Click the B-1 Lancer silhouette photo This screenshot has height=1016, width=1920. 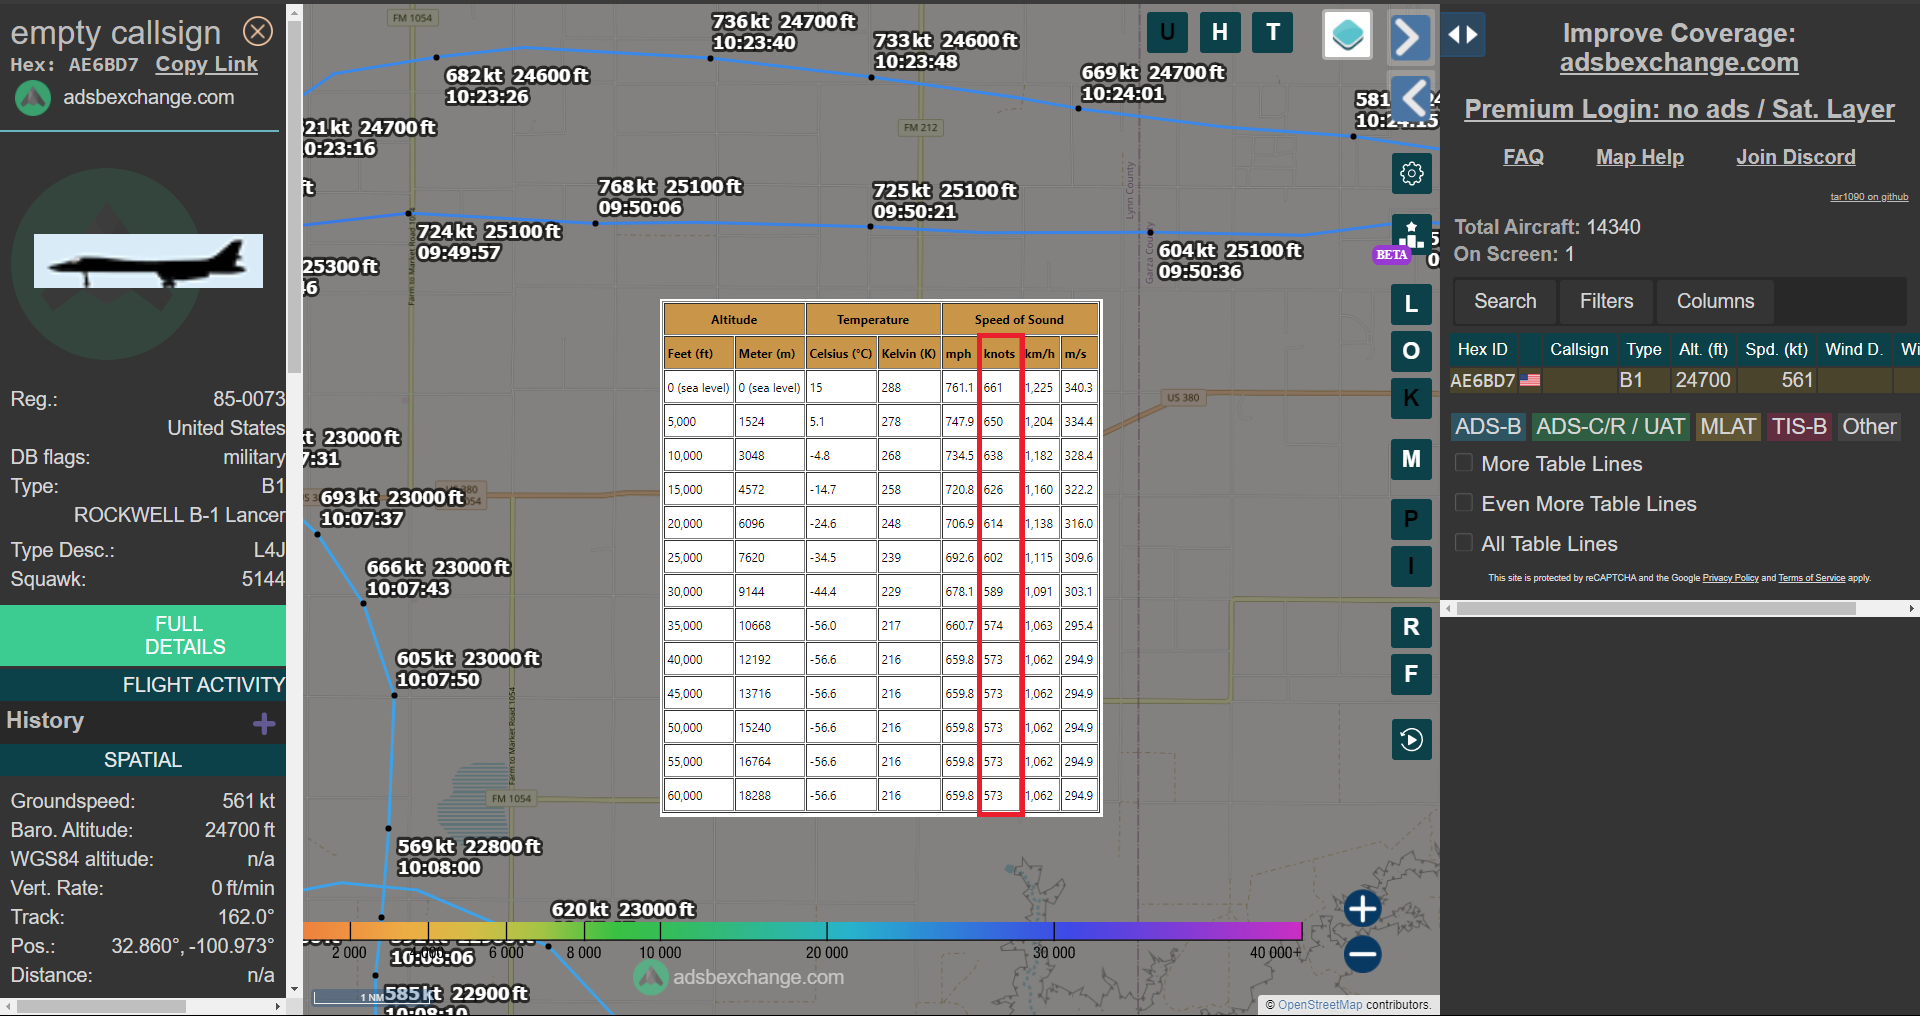148,261
